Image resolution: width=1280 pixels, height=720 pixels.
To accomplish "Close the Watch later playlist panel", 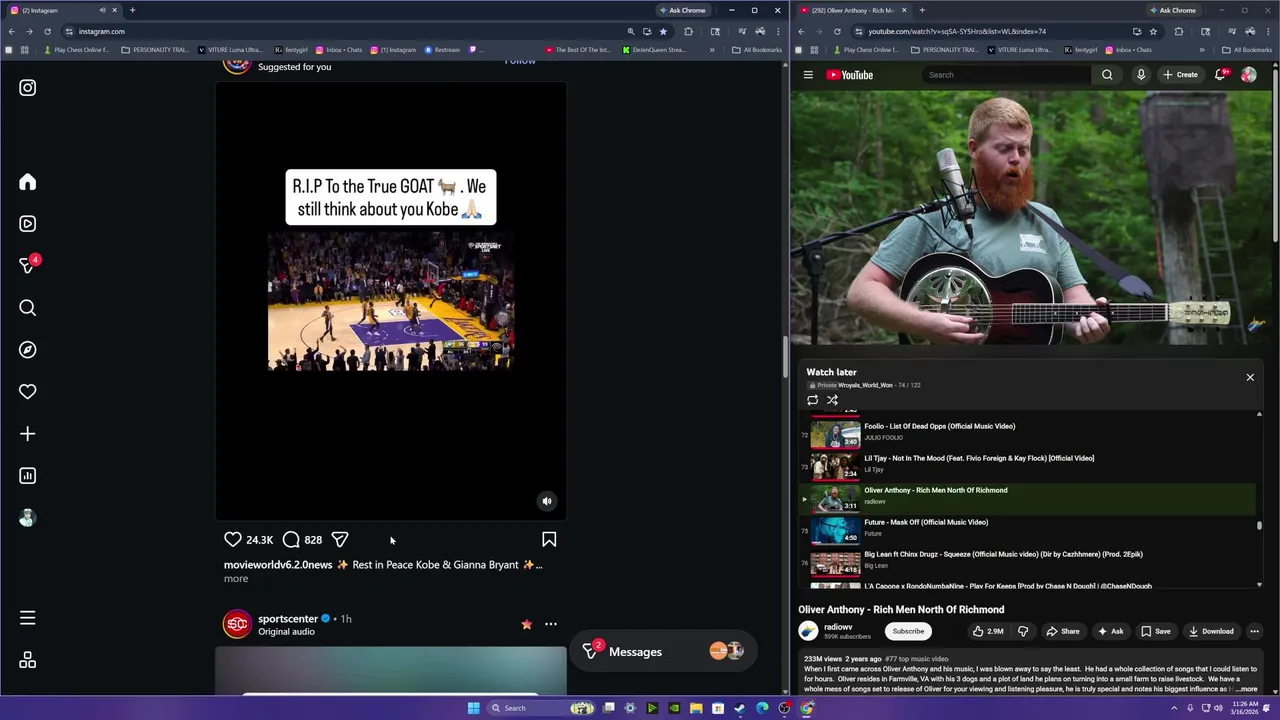I will (x=1250, y=377).
